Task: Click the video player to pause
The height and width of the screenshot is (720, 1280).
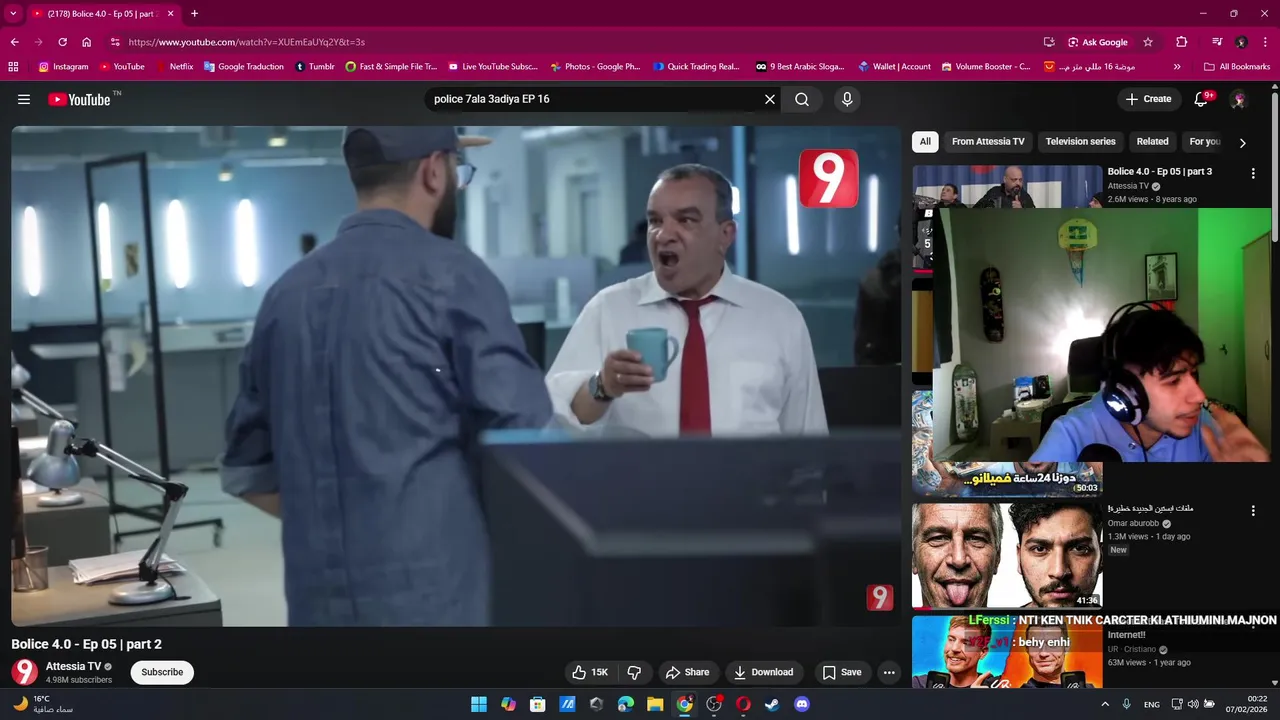Action: click(456, 376)
